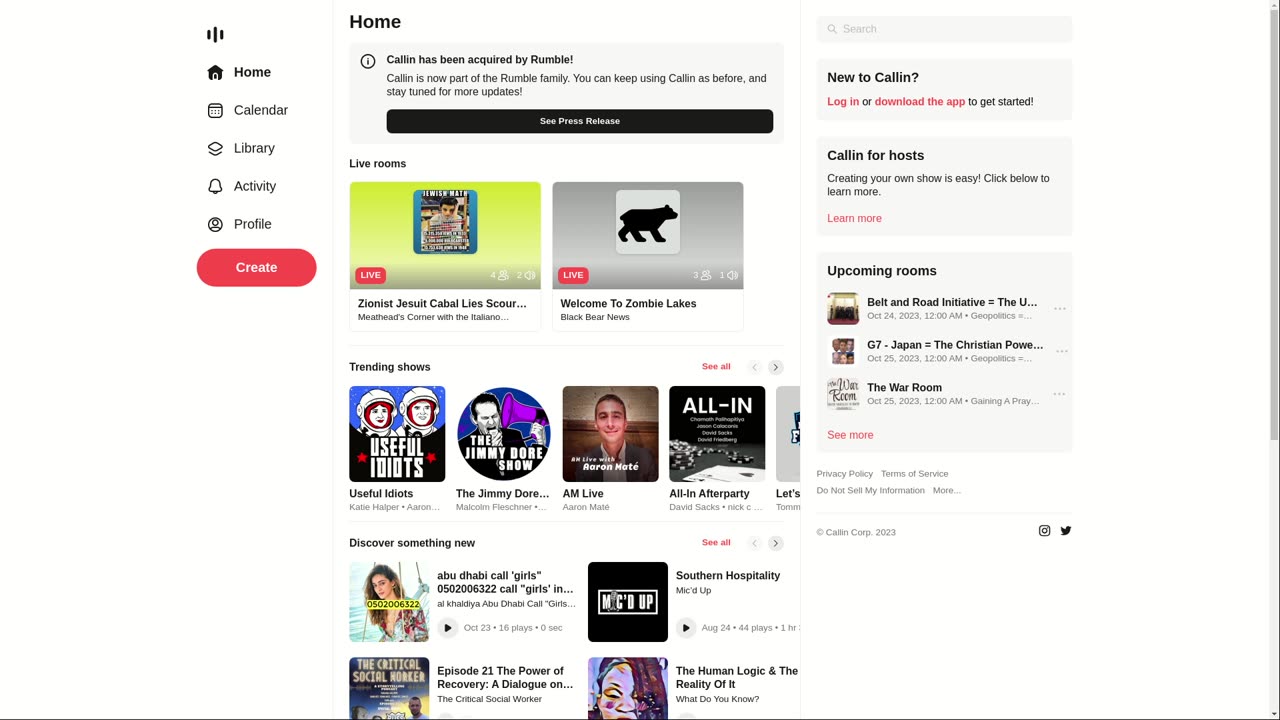The image size is (1280, 720).
Task: Click speakers icon on Zionist Jesuit room
Action: tap(530, 275)
